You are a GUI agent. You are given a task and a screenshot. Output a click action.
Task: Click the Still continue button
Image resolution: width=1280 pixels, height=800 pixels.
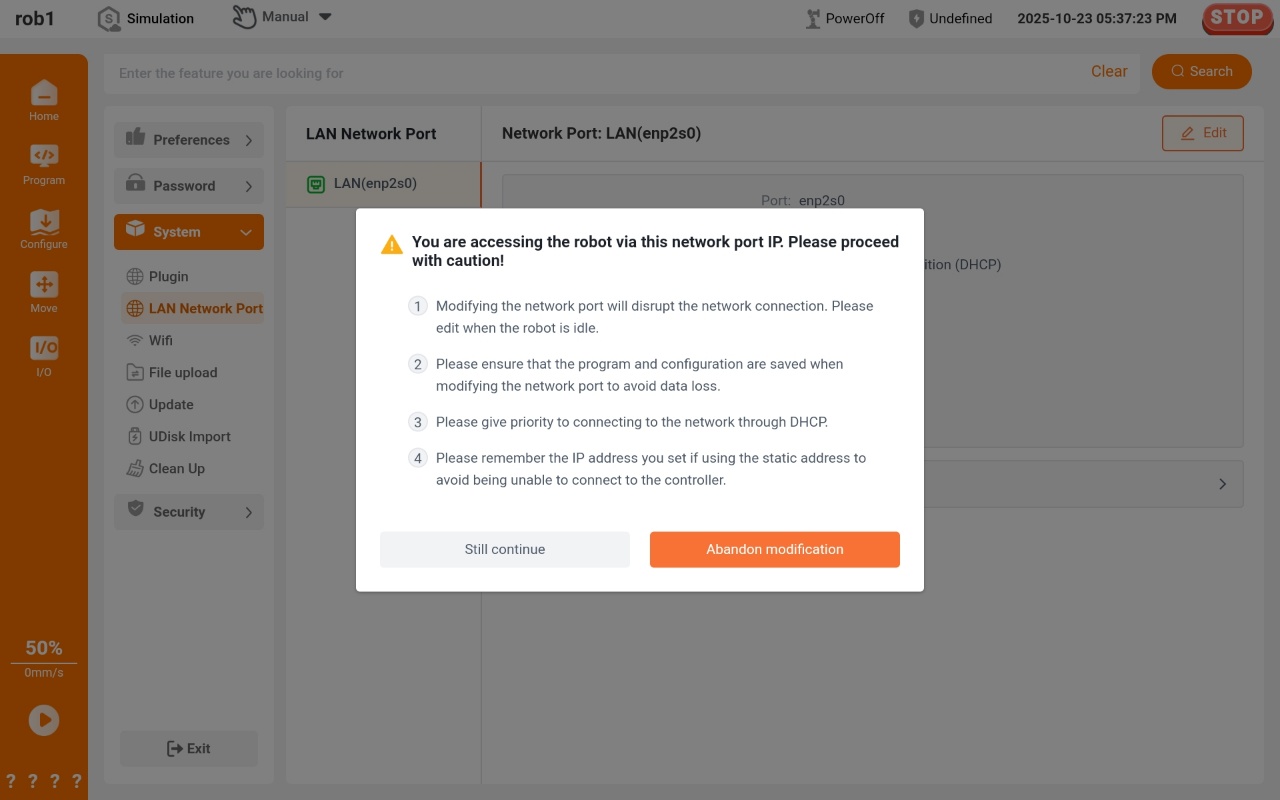tap(505, 549)
